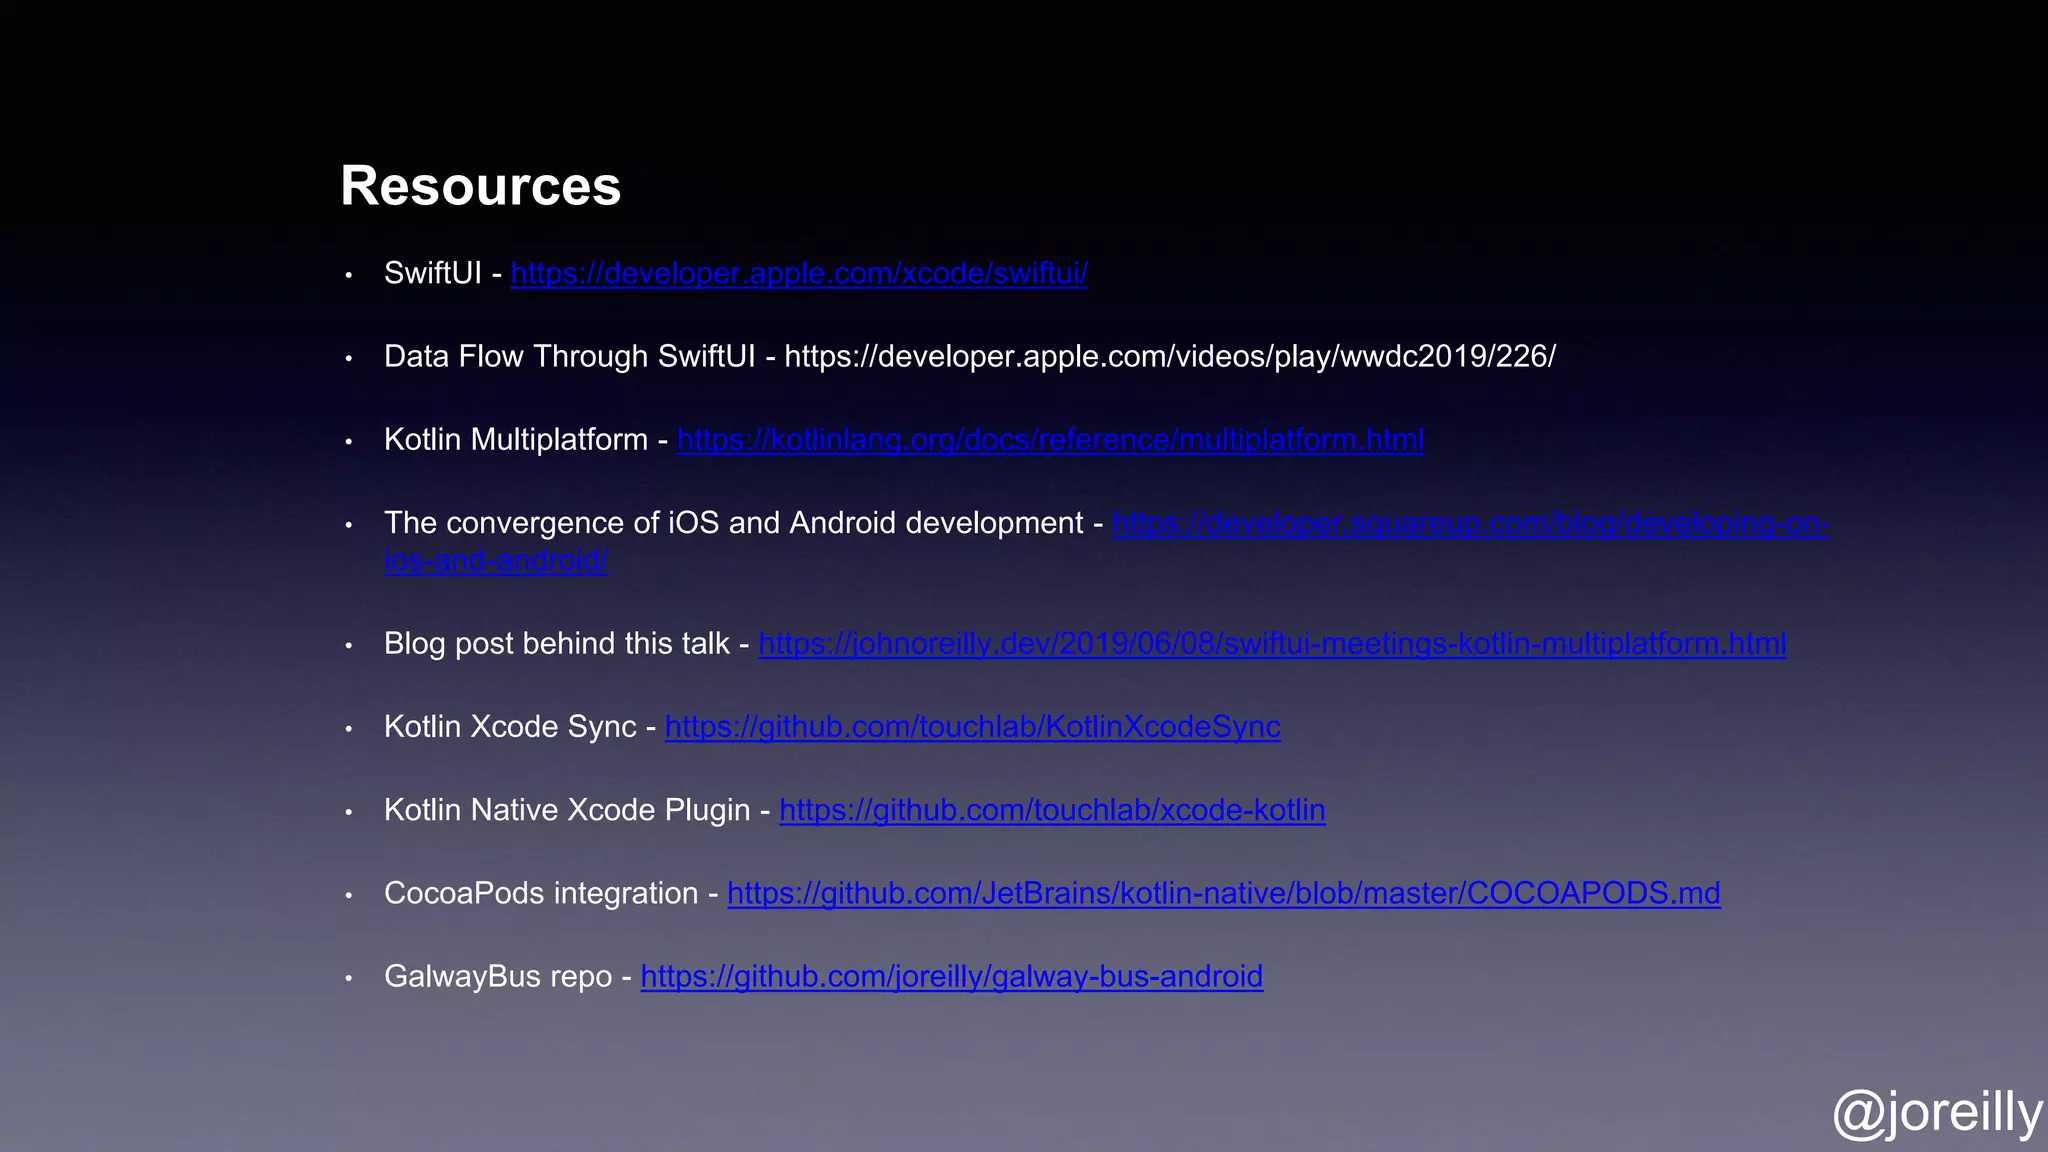The width and height of the screenshot is (2048, 1152).
Task: Click the 'Kotlin Native Xcode Plugin' label
Action: pyautogui.click(x=567, y=810)
